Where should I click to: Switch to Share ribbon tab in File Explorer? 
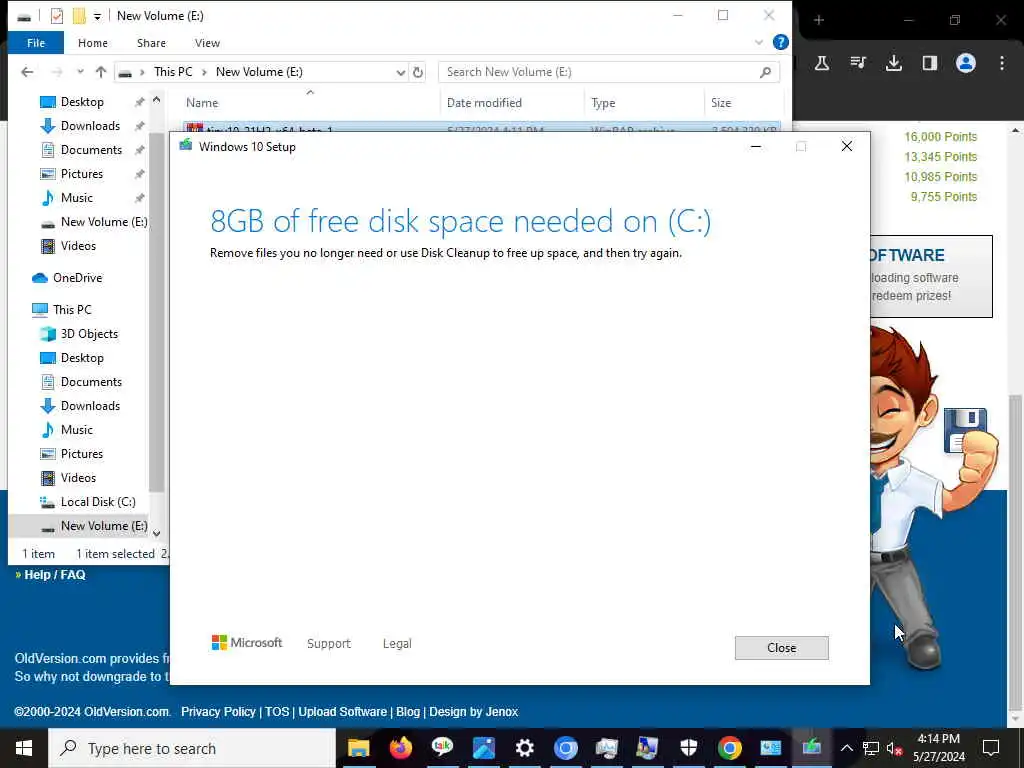[x=151, y=43]
